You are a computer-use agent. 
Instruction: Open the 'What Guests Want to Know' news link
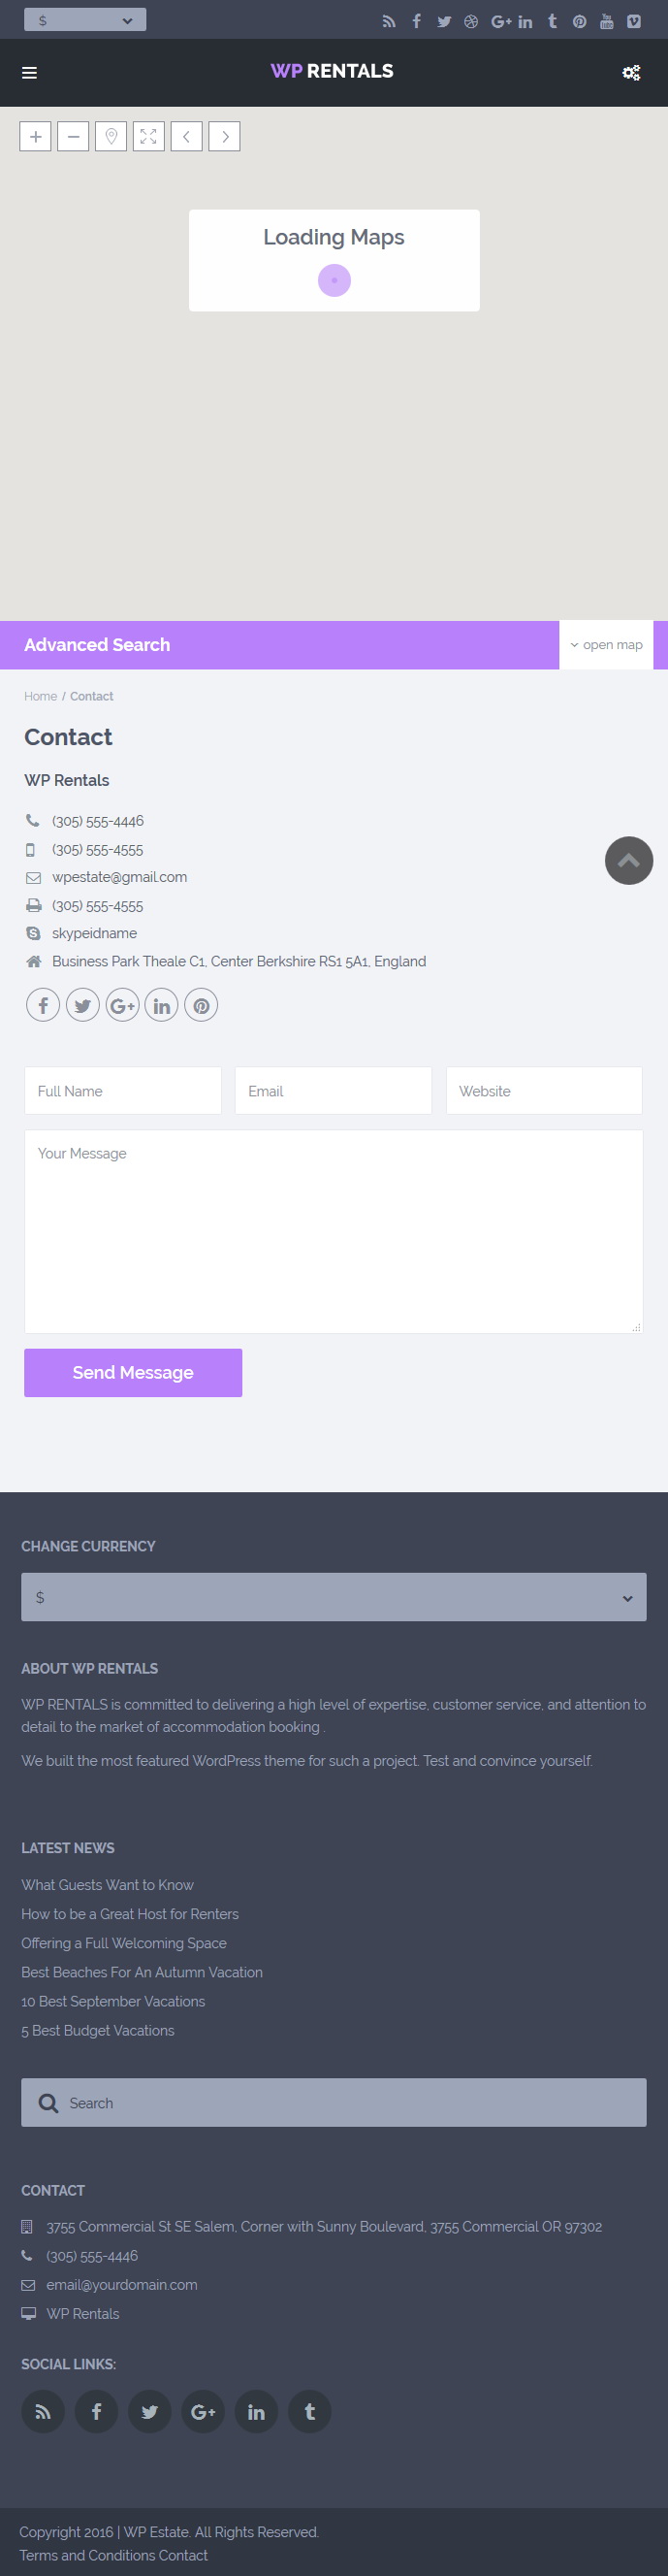[x=108, y=1884]
